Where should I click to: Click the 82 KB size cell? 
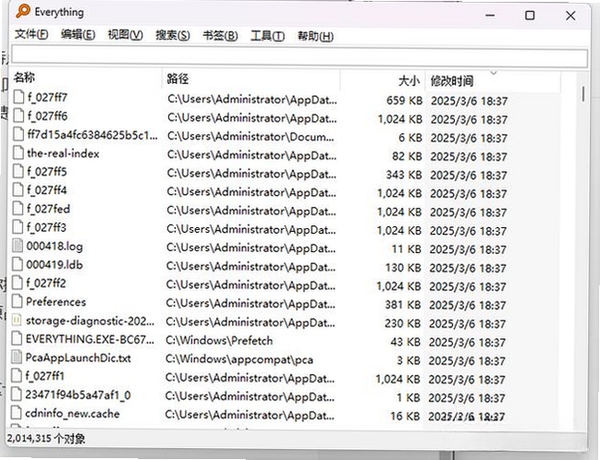(407, 157)
